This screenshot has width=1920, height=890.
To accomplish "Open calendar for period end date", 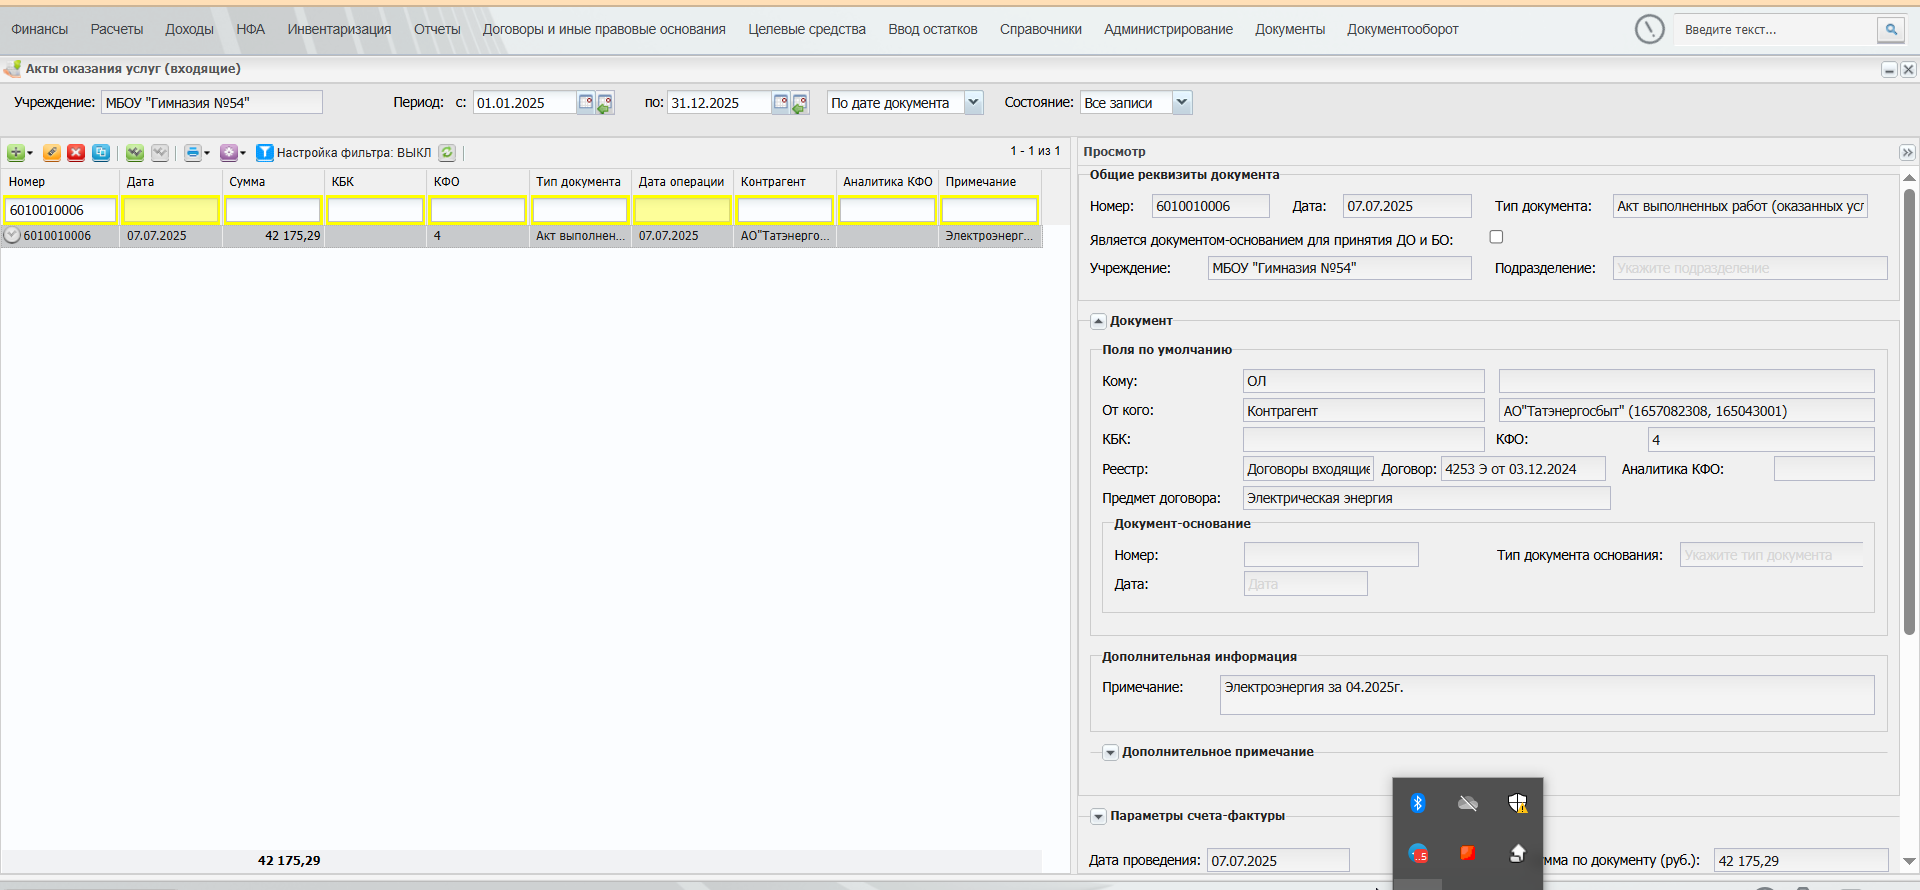I will click(781, 102).
